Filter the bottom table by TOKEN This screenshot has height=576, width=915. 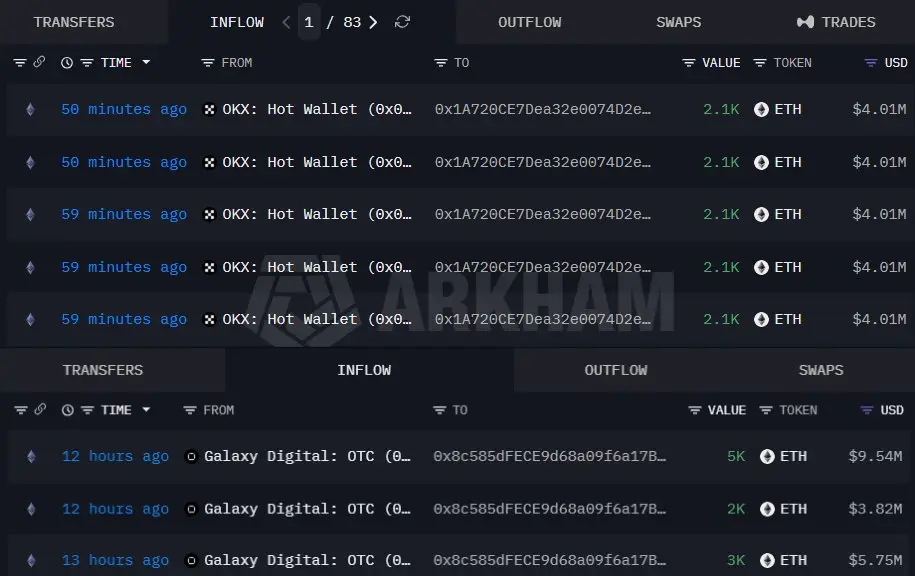point(766,410)
